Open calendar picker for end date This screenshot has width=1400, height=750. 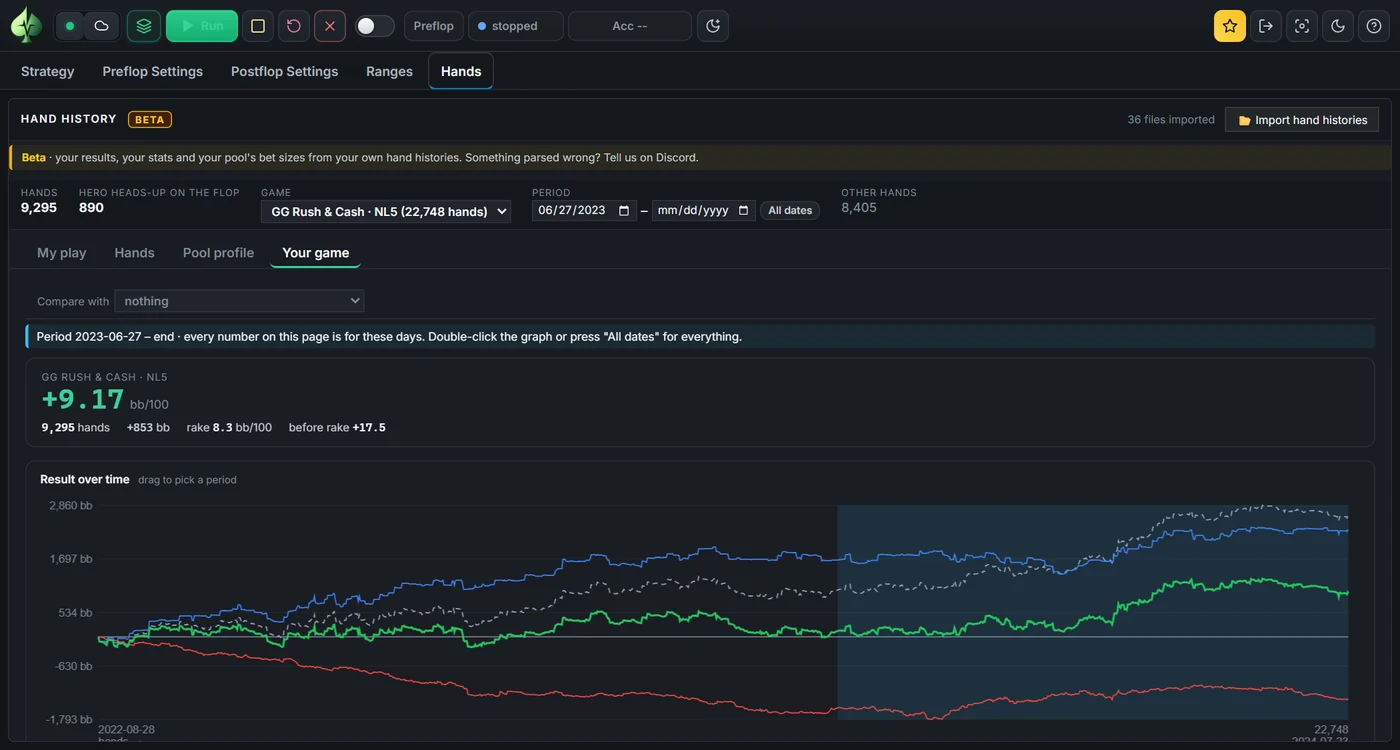coord(743,211)
